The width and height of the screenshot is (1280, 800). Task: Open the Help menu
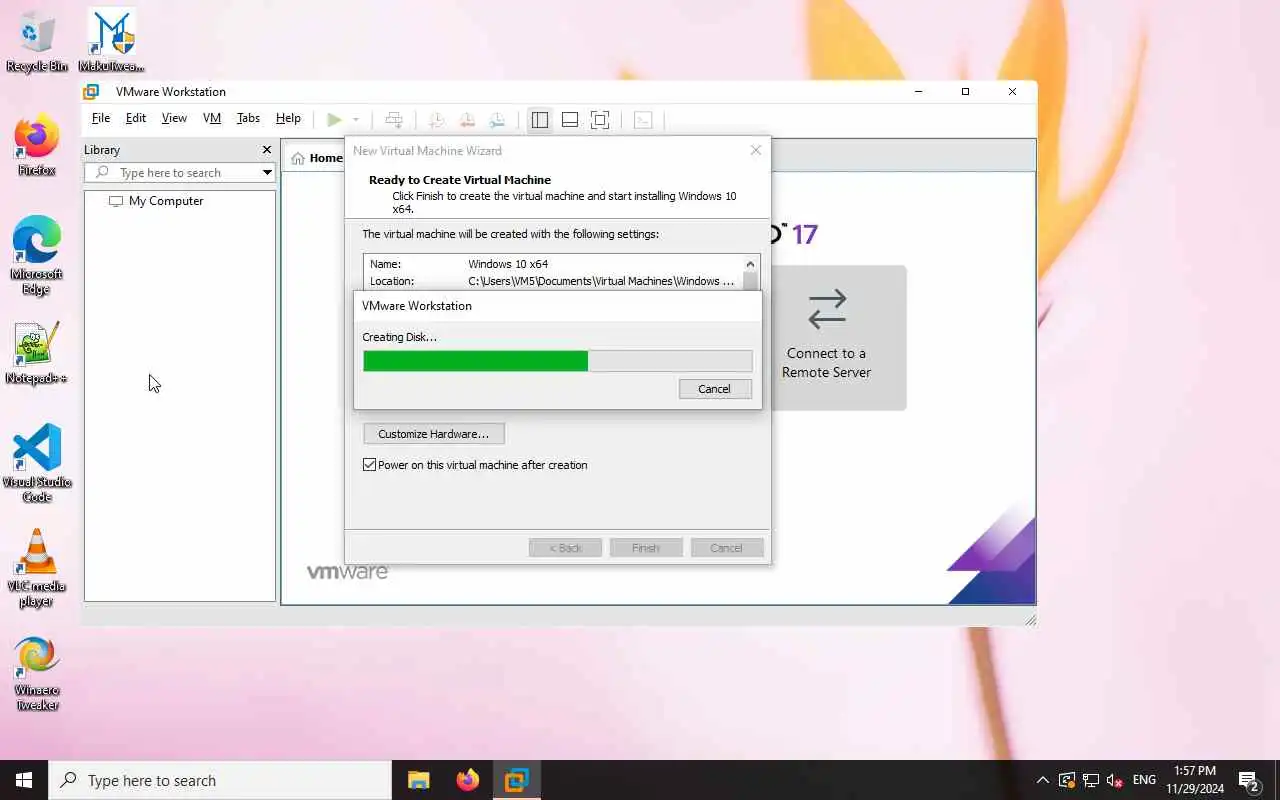pyautogui.click(x=288, y=118)
